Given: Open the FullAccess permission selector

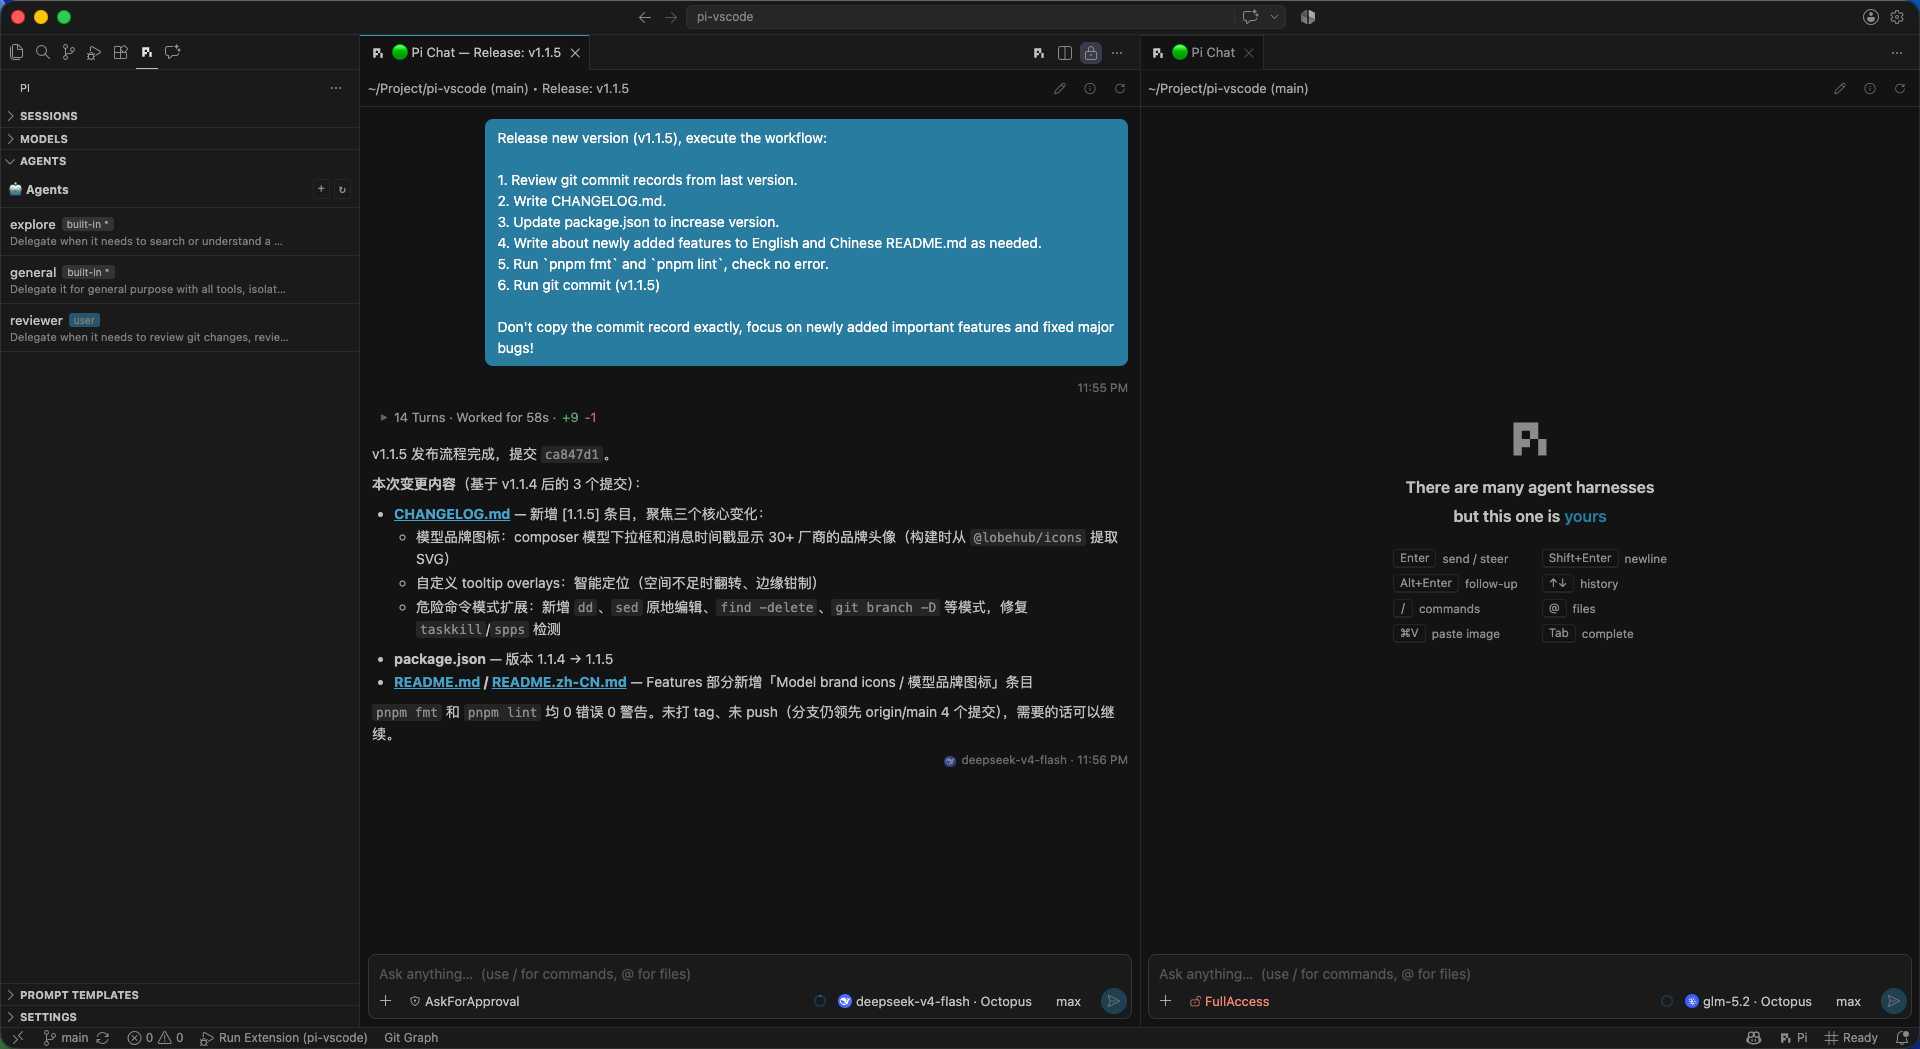Looking at the screenshot, I should [x=1229, y=1001].
